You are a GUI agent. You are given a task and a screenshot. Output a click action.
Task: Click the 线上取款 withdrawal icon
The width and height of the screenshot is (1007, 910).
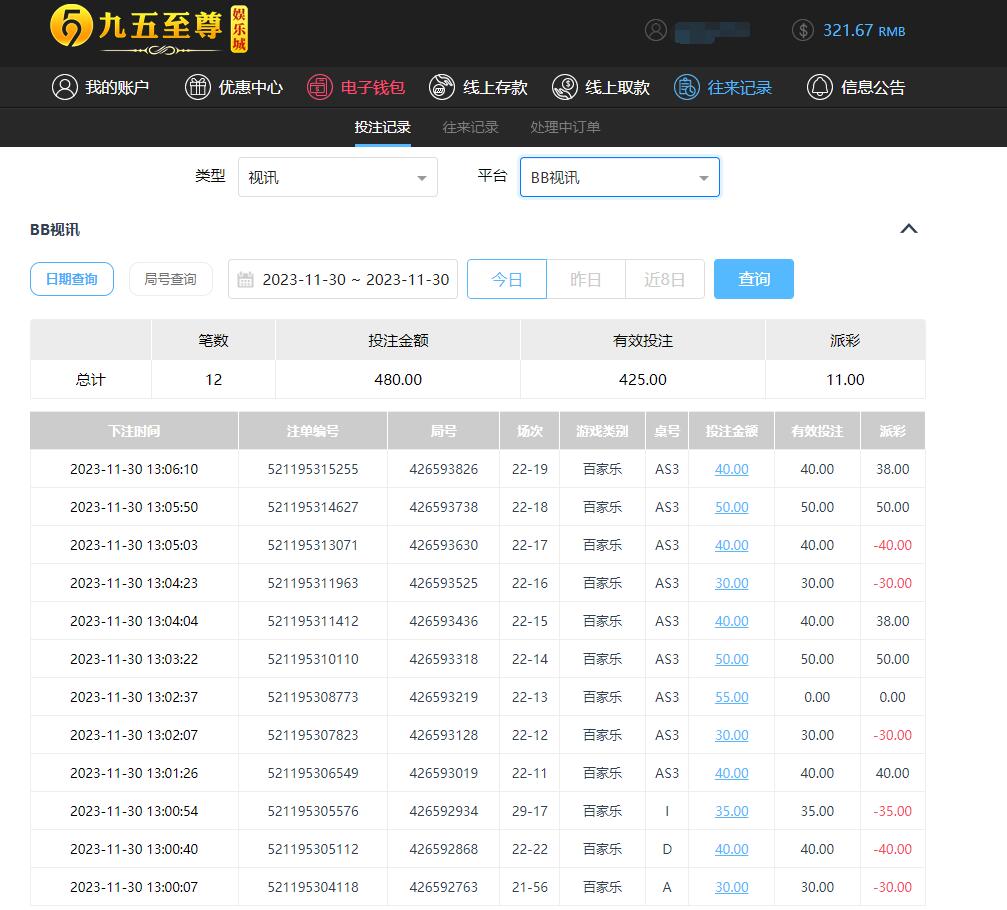click(x=564, y=87)
